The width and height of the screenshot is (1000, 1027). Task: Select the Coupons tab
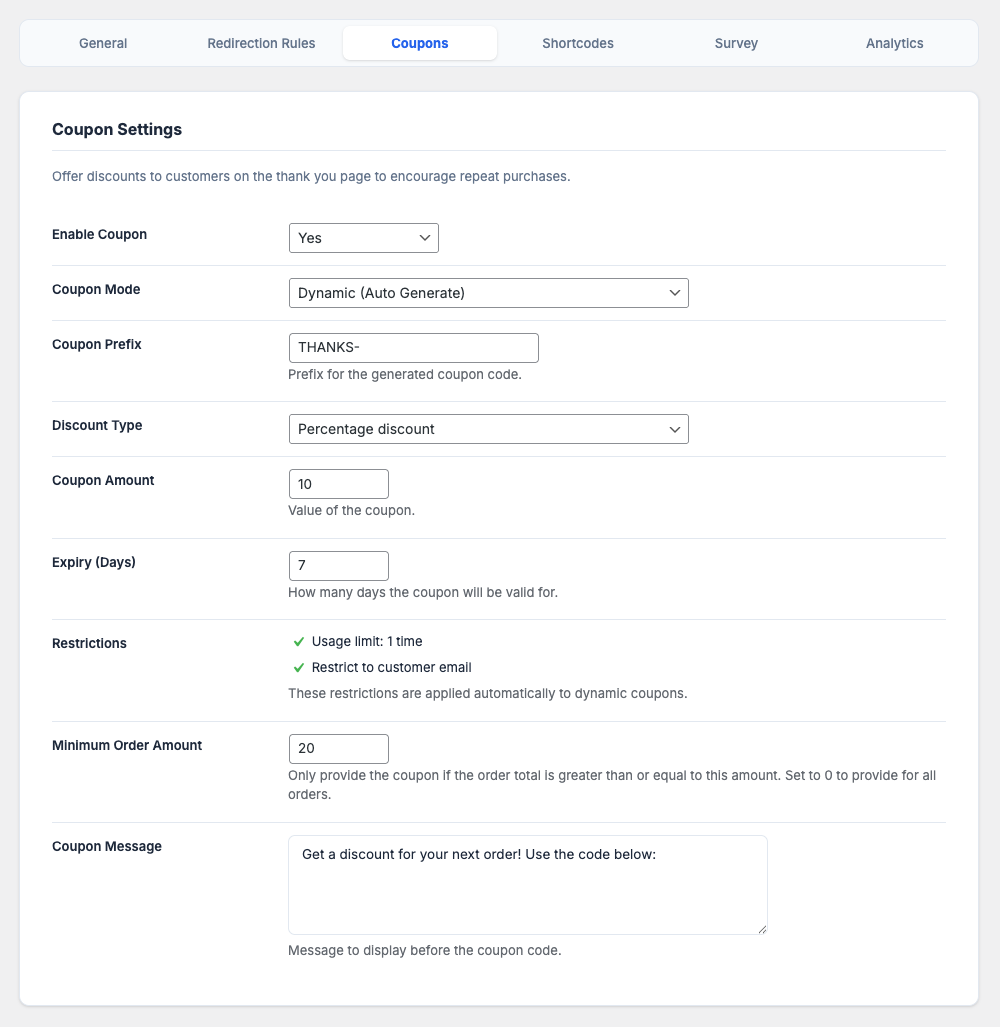420,44
